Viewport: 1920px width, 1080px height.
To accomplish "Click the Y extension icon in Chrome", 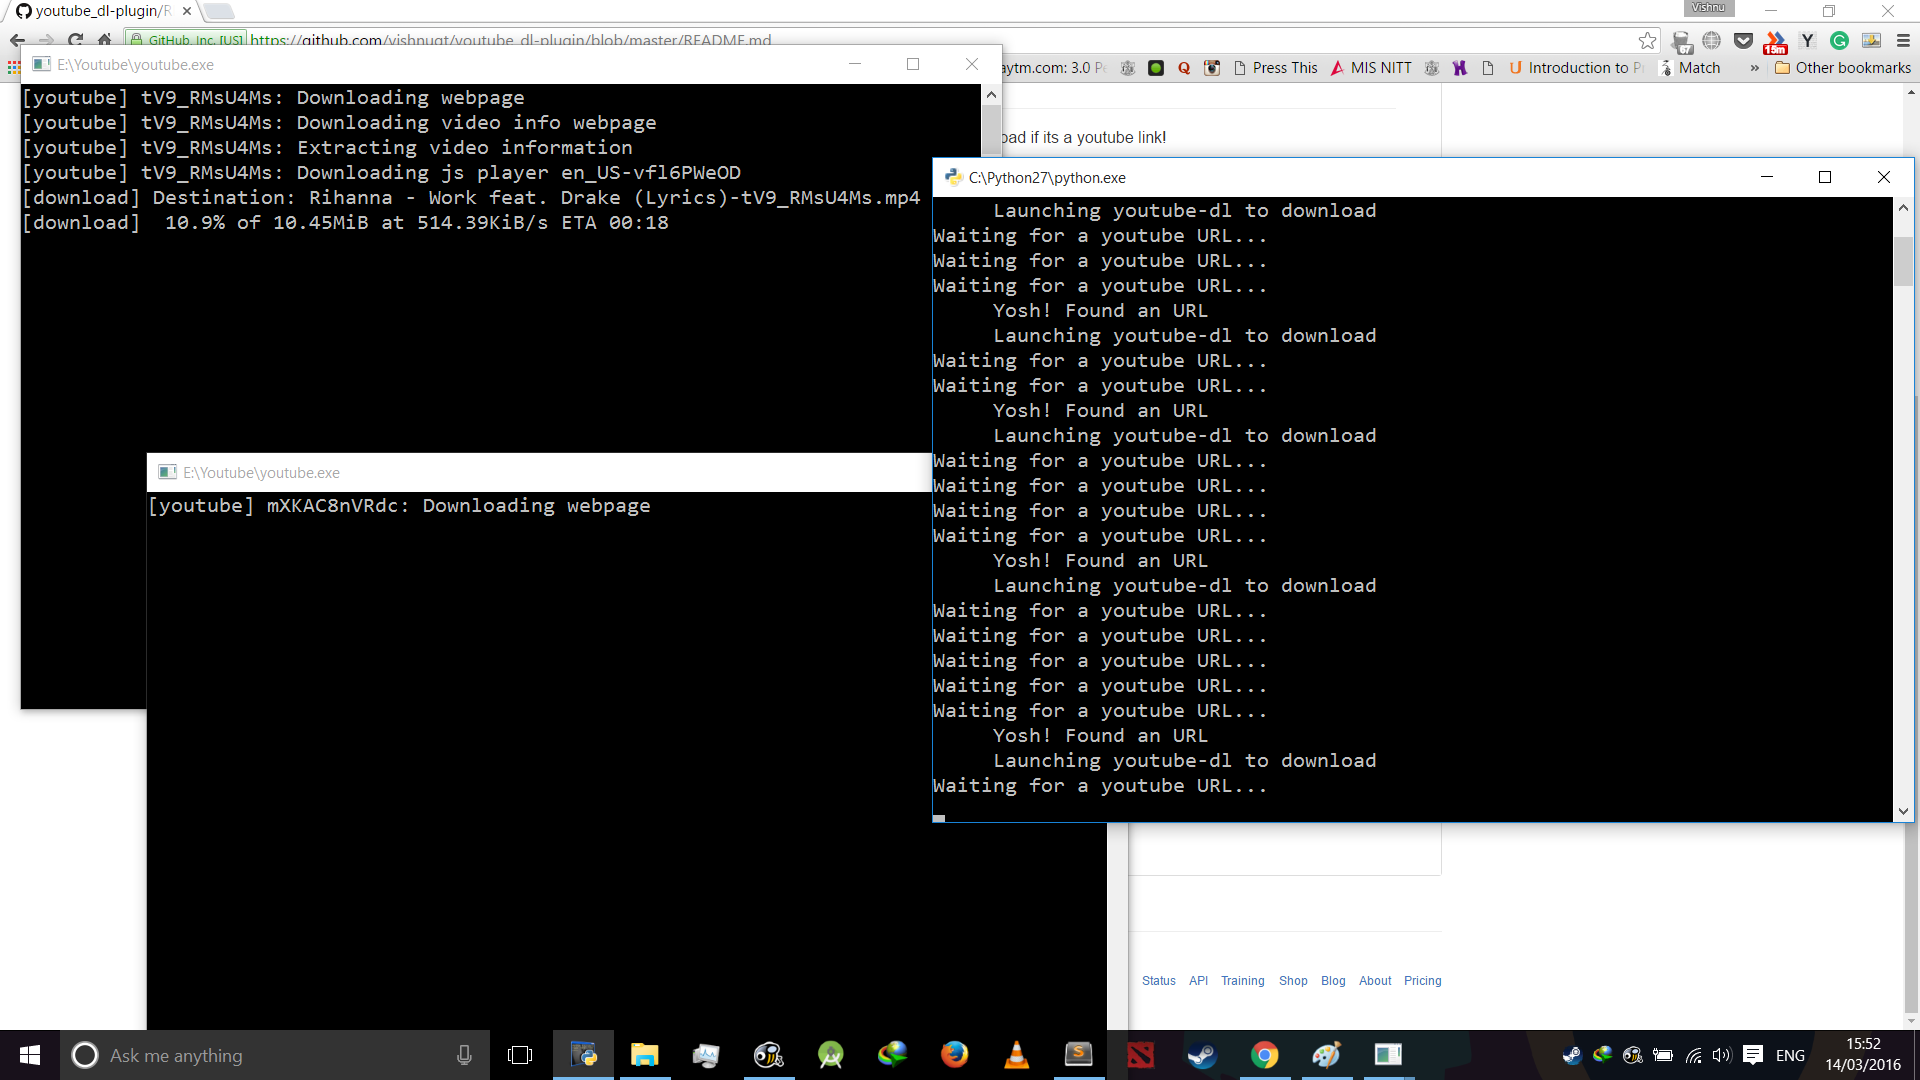I will (x=1807, y=40).
